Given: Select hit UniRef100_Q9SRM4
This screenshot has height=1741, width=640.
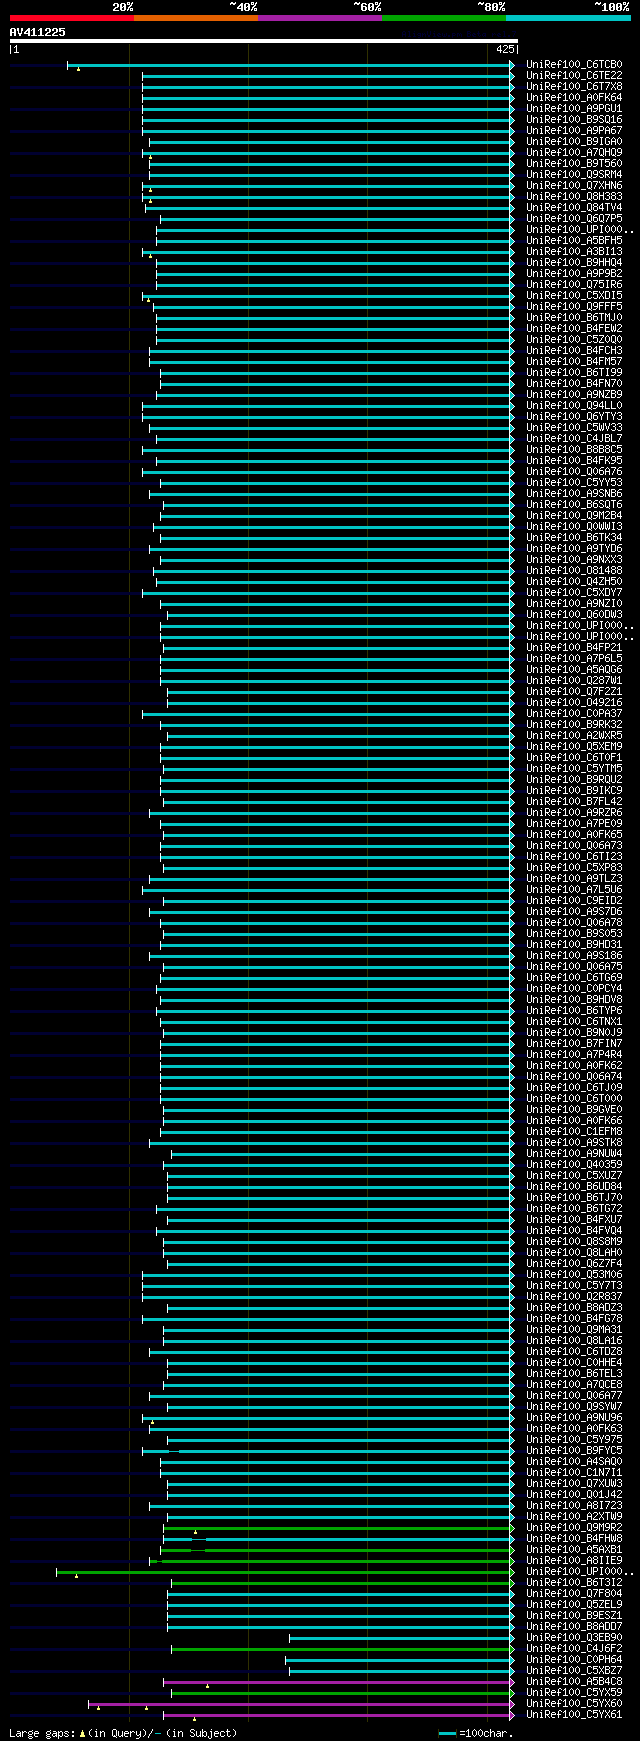Looking at the screenshot, I should (574, 175).
